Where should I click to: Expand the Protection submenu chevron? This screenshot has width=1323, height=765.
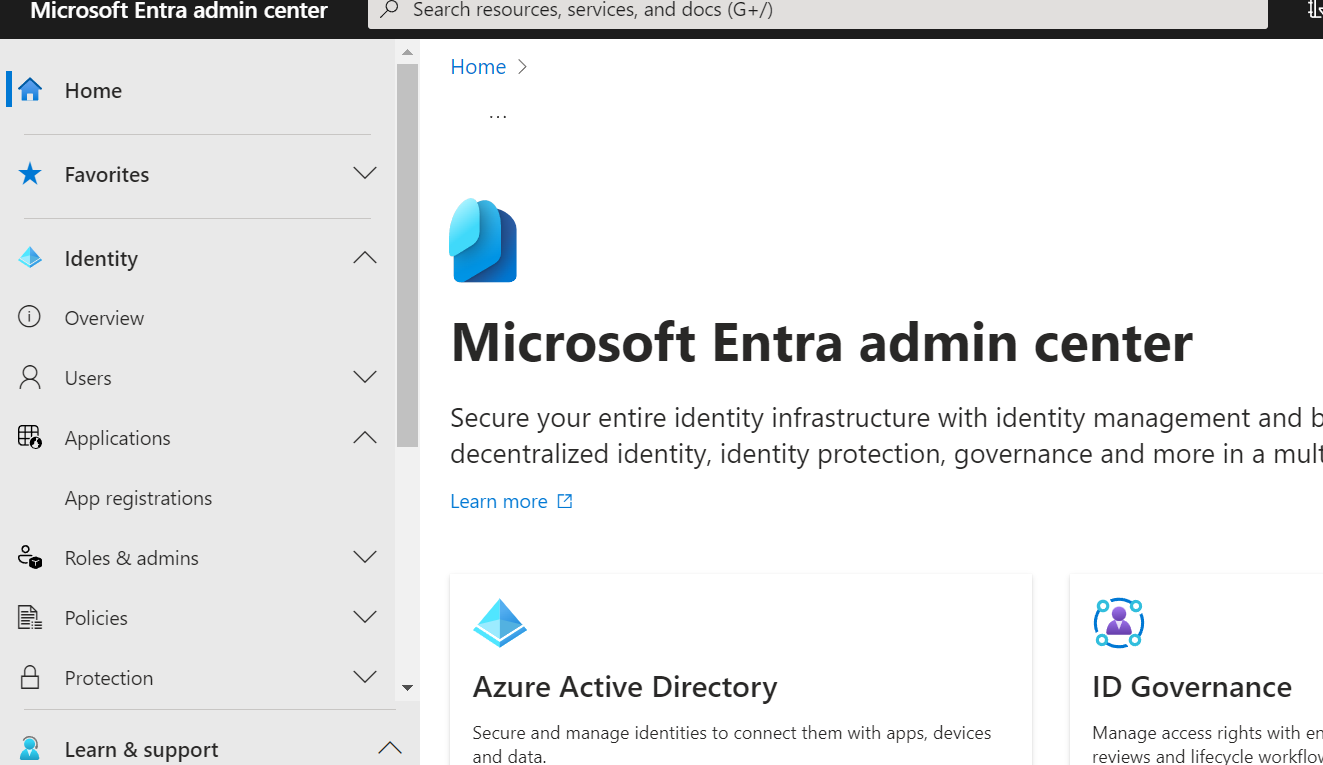(365, 677)
